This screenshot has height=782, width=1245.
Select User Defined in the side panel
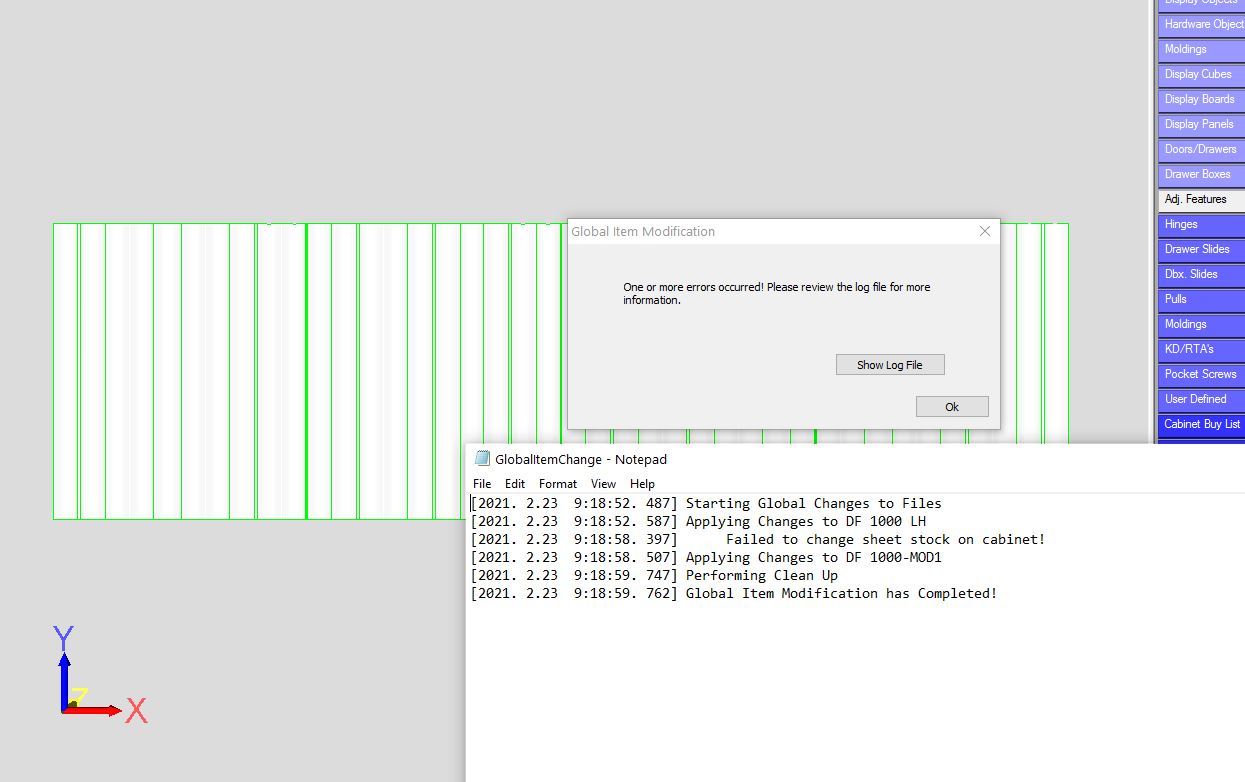pyautogui.click(x=1202, y=399)
